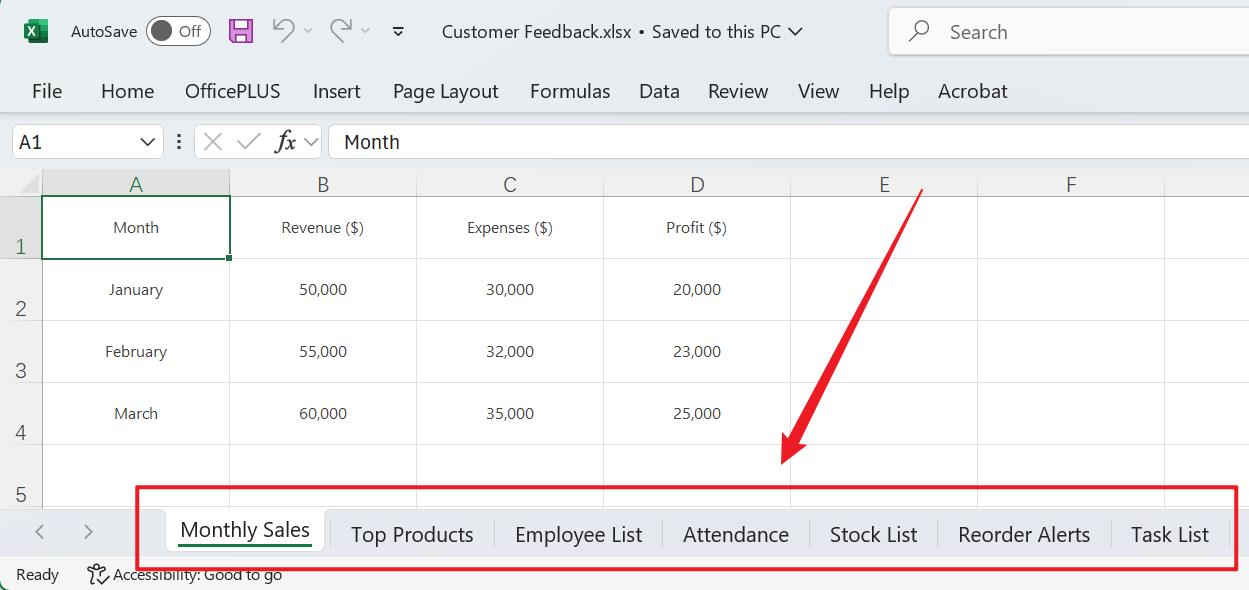Viewport: 1249px width, 590px height.
Task: Expand the file name save location chevron
Action: point(796,31)
